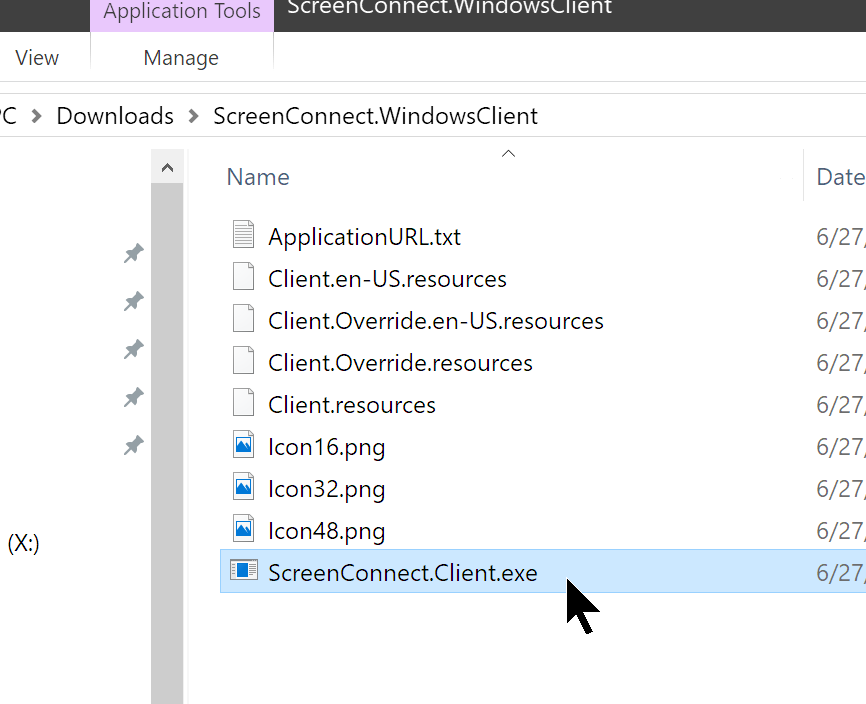Click the Client.Override.resources file icon
This screenshot has height=704, width=866.
(x=243, y=360)
